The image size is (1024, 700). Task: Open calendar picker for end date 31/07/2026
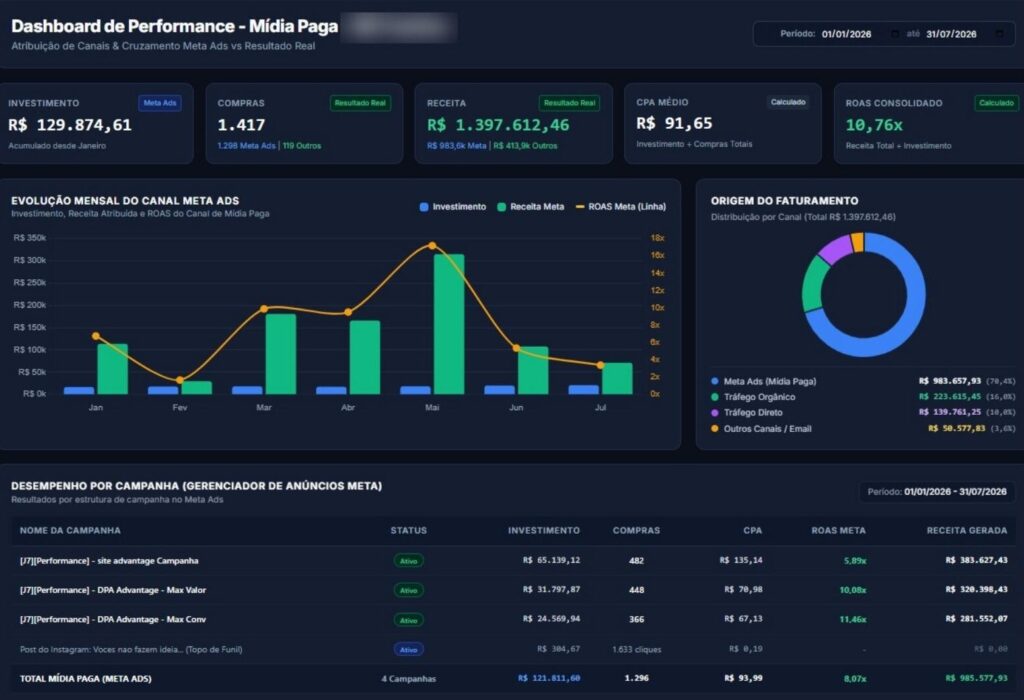click(x=999, y=34)
